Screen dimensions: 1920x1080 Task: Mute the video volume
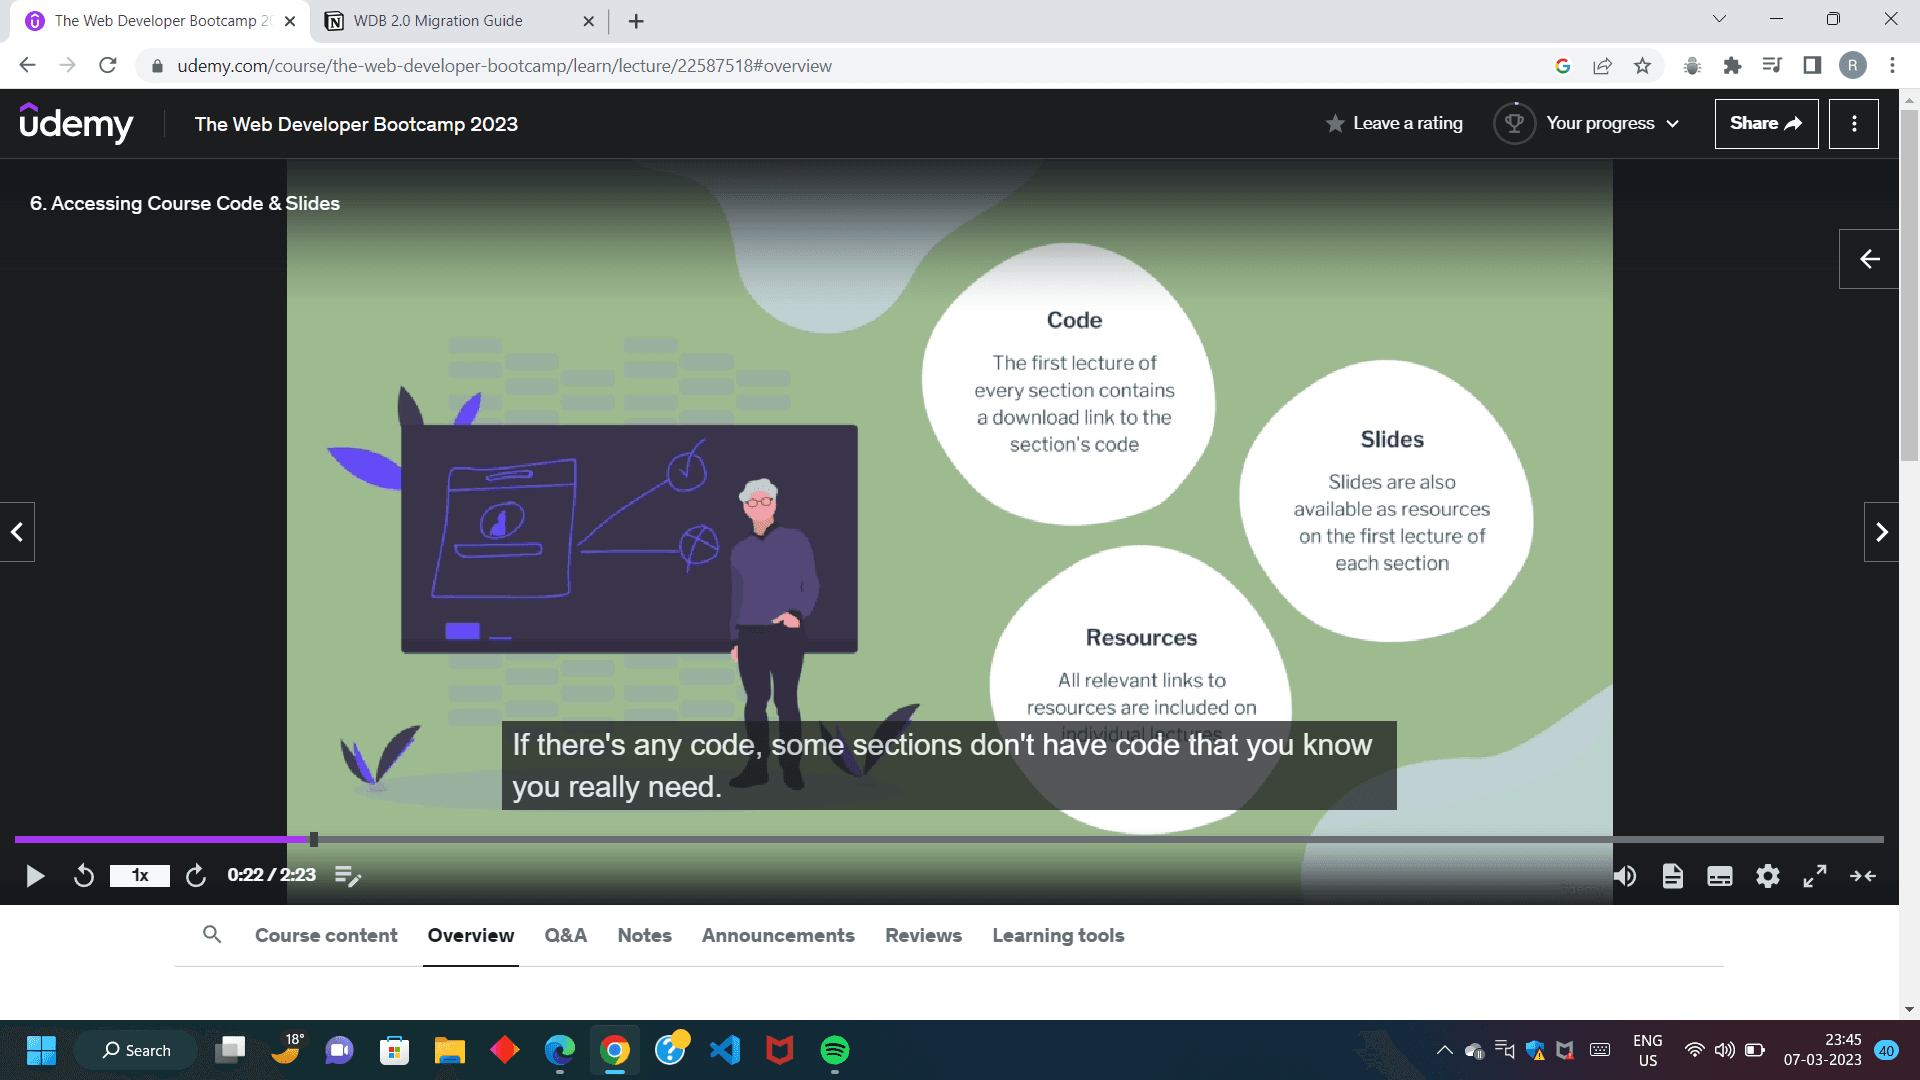[x=1625, y=877]
